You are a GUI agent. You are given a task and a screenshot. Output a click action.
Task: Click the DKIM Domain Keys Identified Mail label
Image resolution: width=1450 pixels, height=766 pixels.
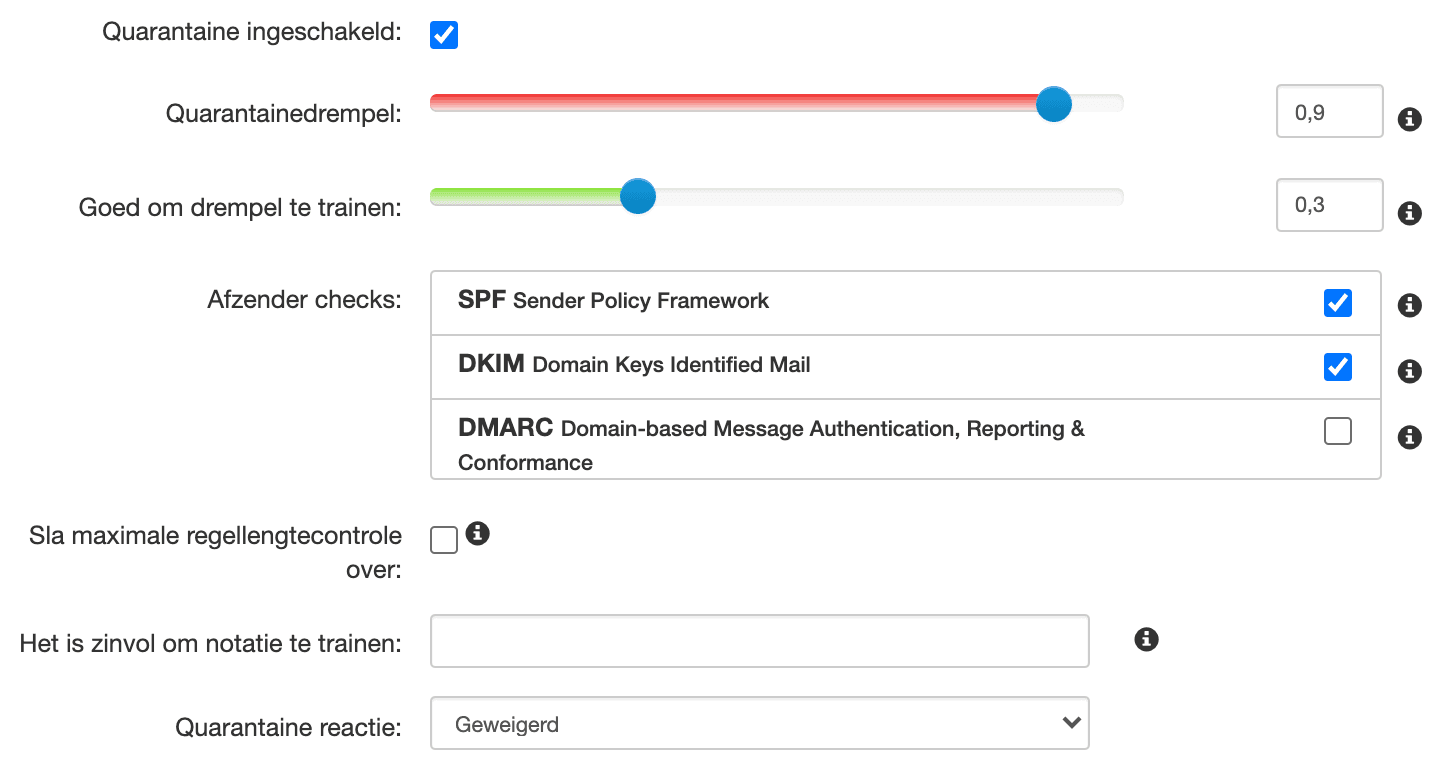click(x=634, y=365)
